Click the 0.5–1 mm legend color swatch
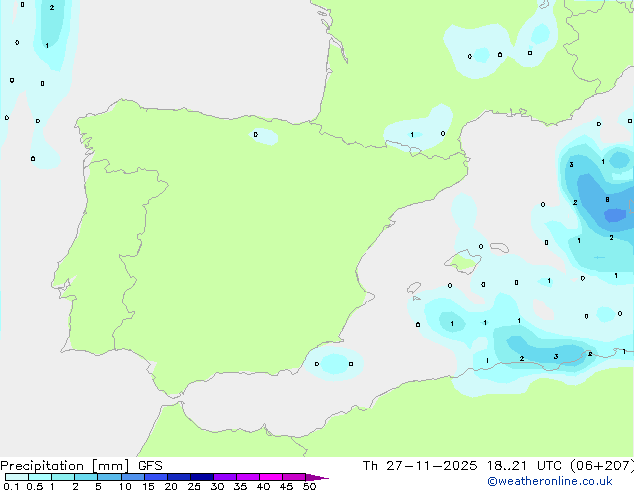634x490 pixels. [x=40, y=477]
